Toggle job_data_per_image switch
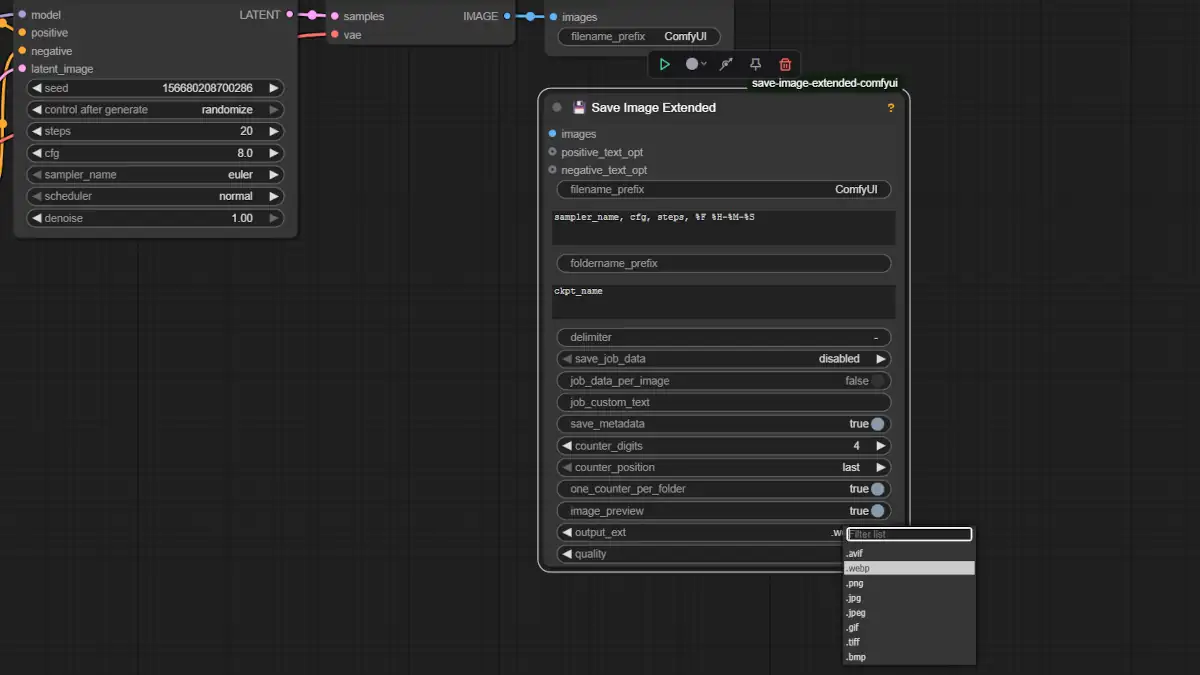1200x675 pixels. 878,381
